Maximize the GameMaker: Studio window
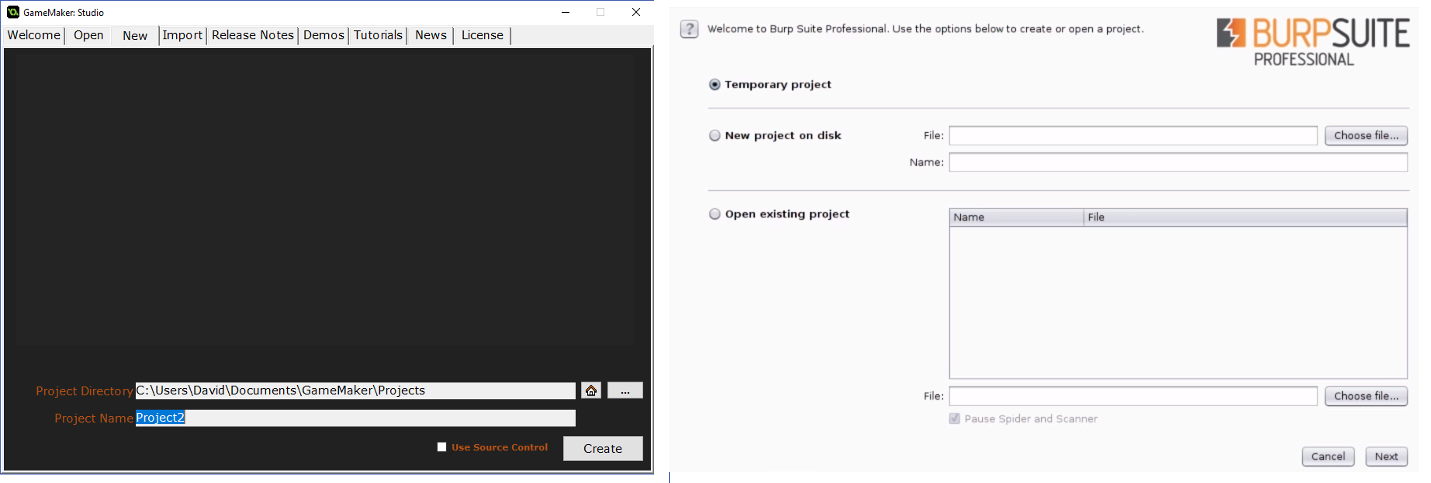Image resolution: width=1431 pixels, height=483 pixels. point(601,12)
